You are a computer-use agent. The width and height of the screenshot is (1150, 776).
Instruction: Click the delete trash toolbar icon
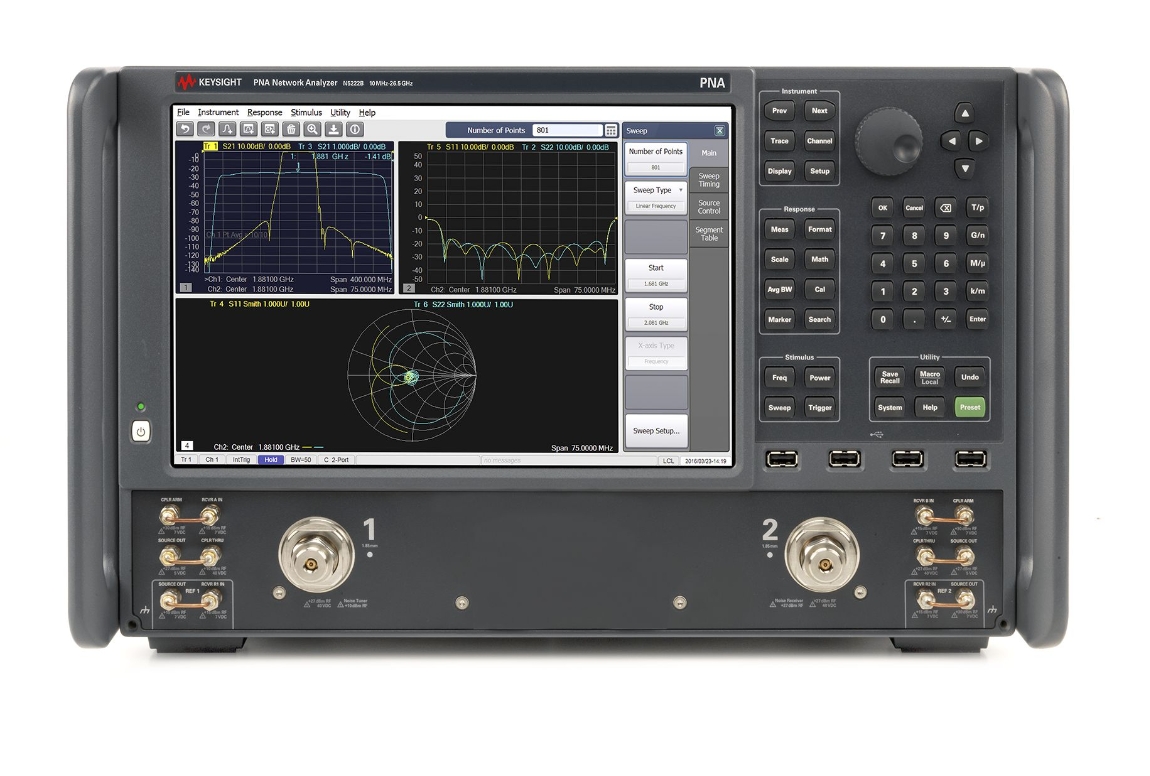291,129
